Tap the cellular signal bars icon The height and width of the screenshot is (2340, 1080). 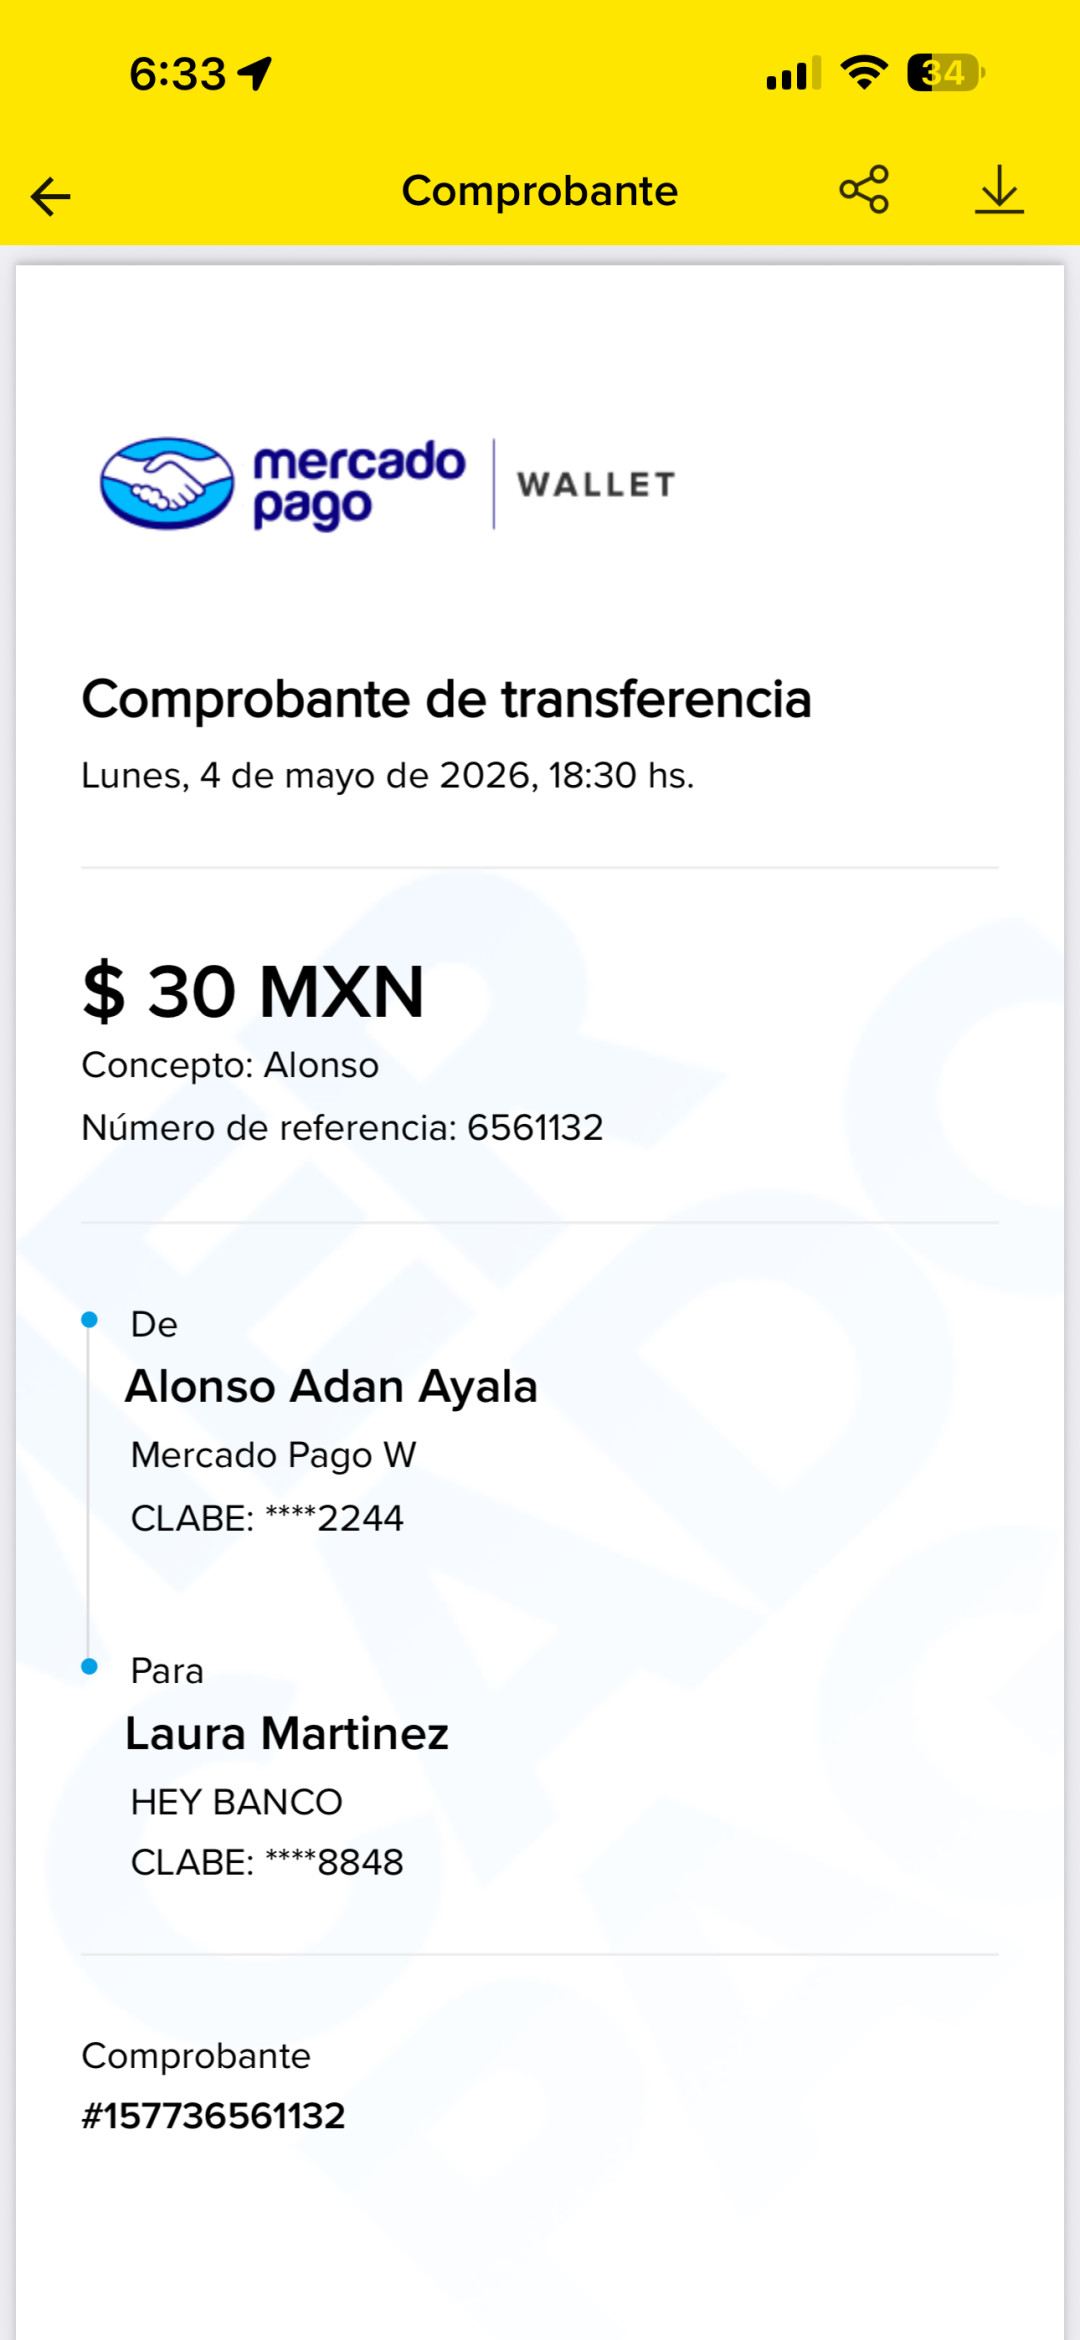[x=793, y=73]
